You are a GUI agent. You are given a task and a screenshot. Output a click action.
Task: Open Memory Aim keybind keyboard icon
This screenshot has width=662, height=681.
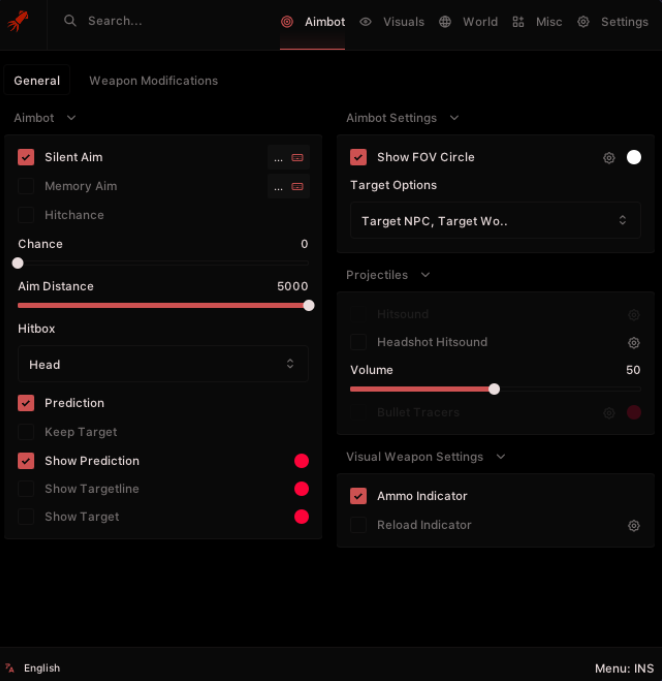tap(297, 187)
